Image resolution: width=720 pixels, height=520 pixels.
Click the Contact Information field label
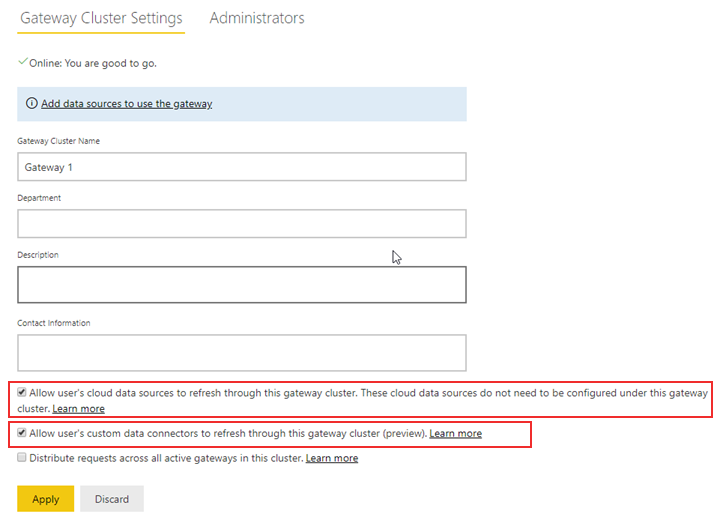pyautogui.click(x=53, y=323)
